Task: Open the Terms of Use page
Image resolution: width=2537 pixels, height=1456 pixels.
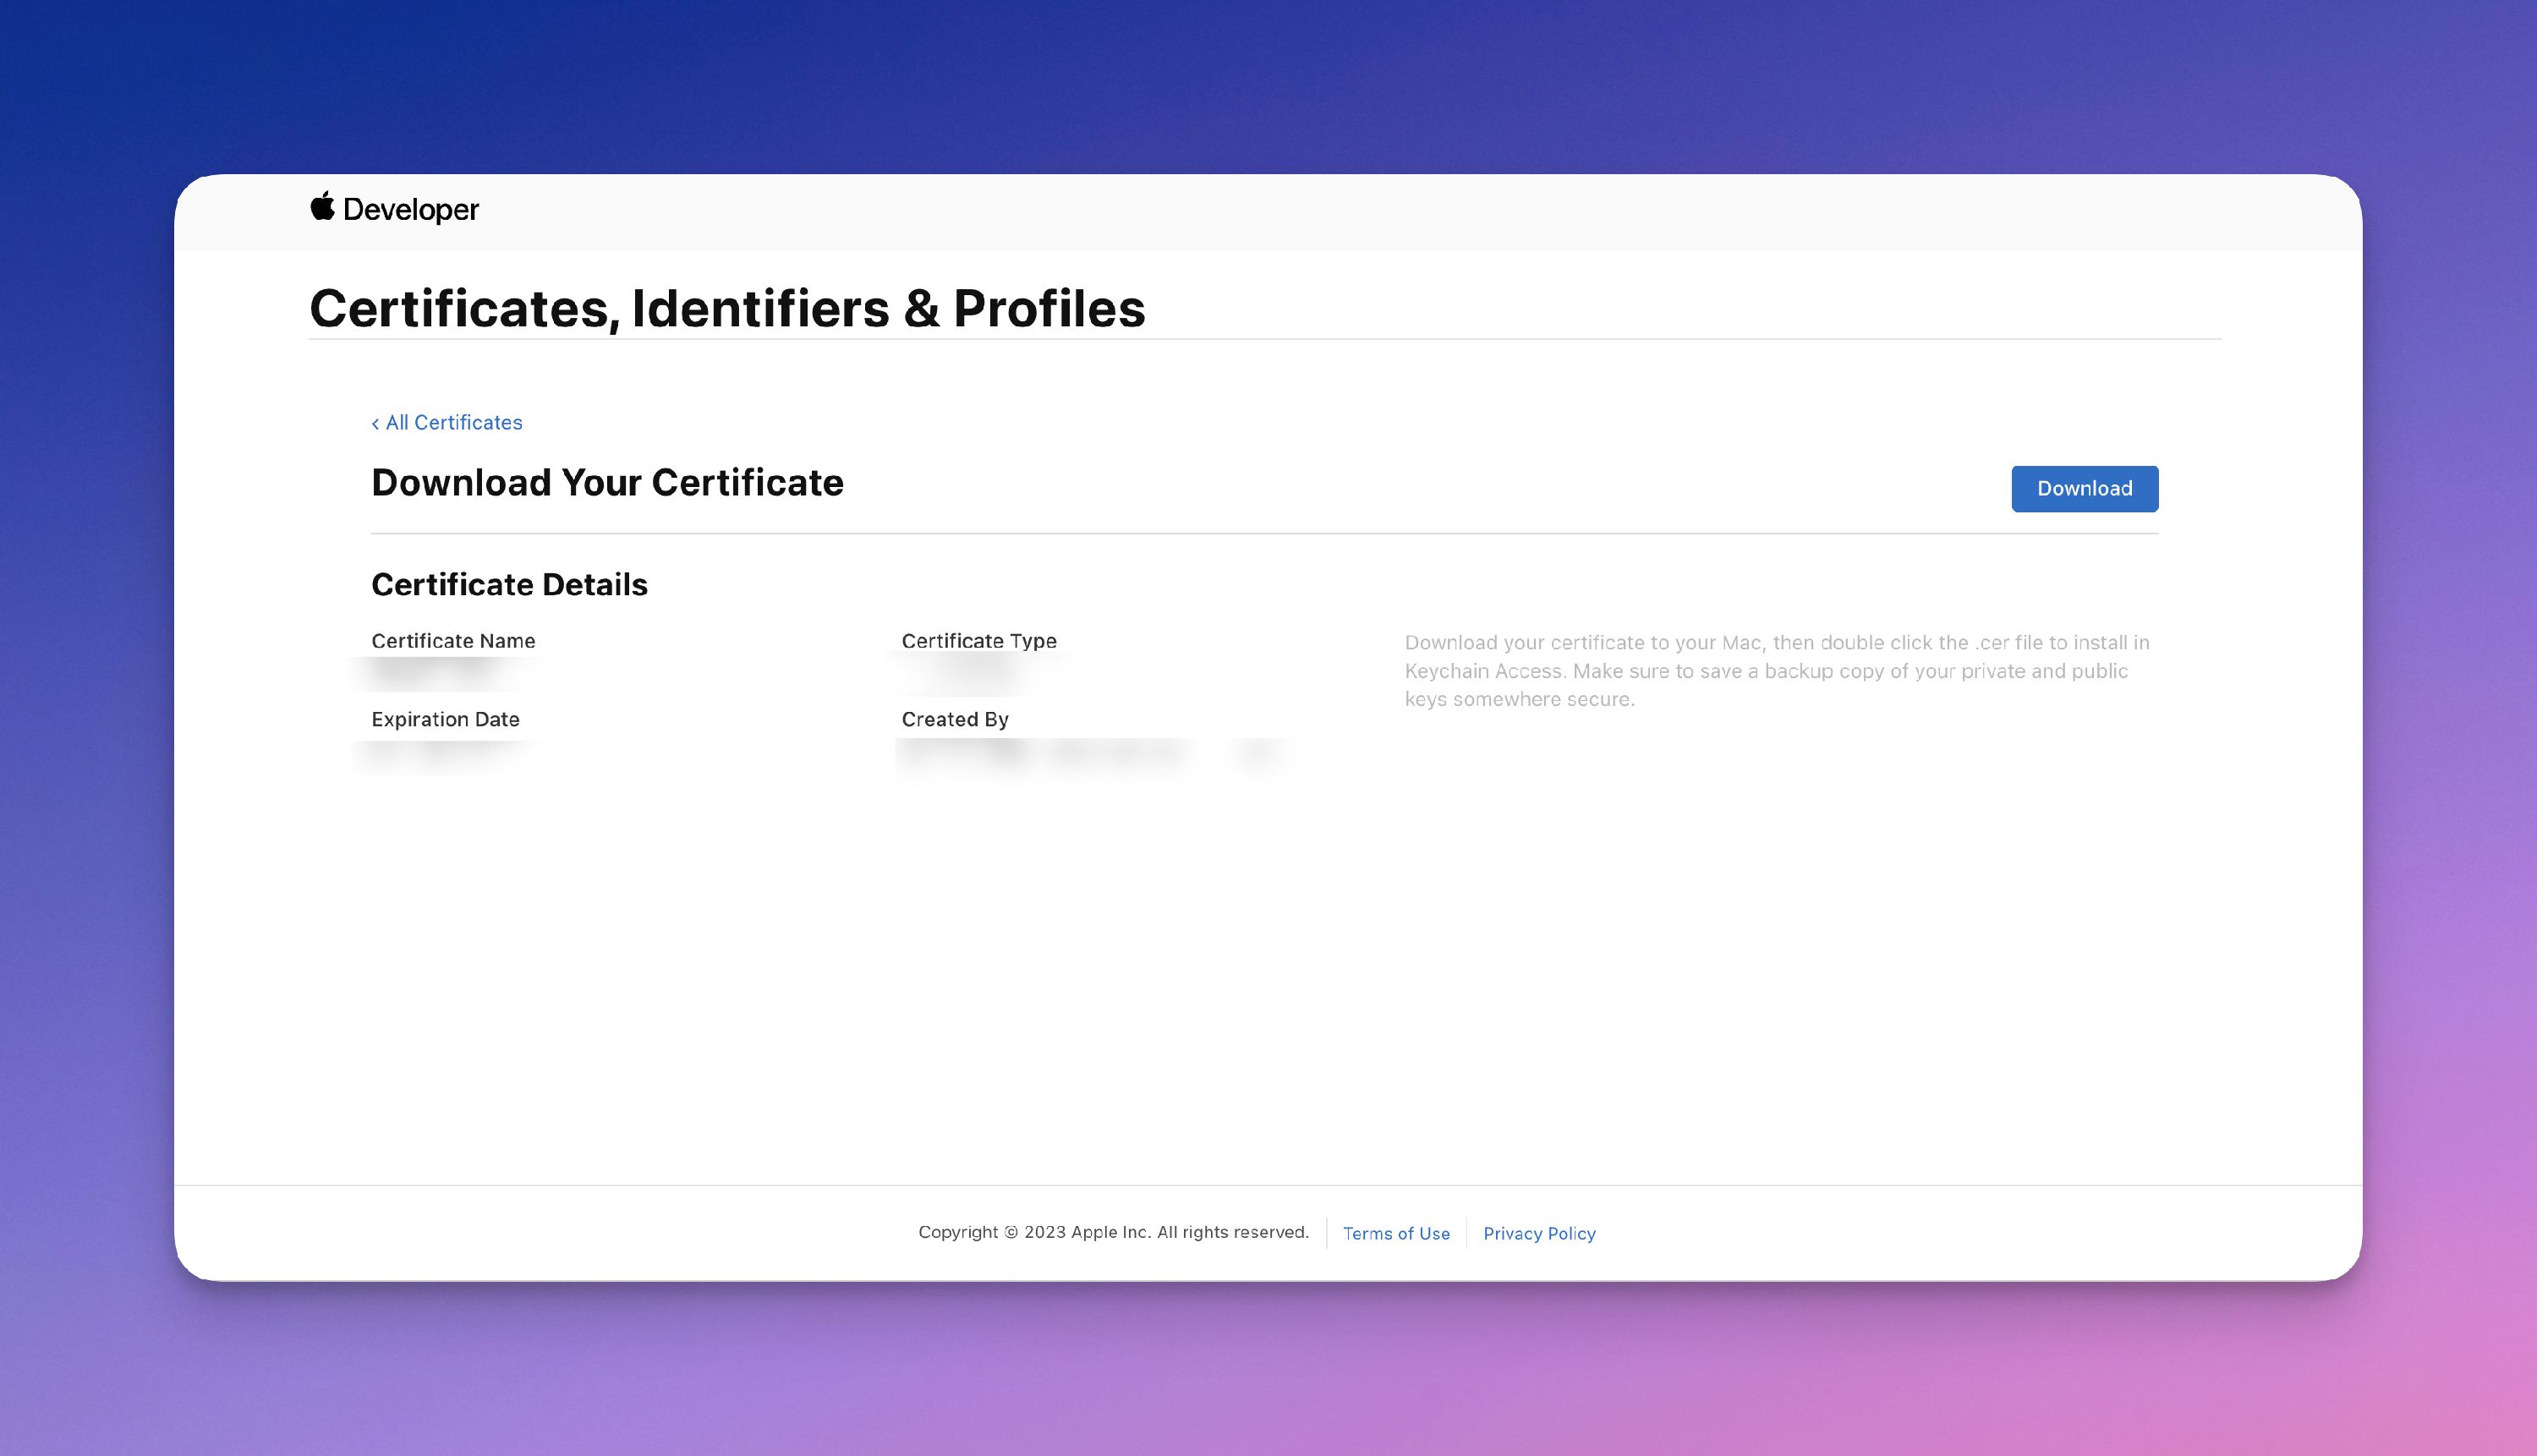Action: click(x=1396, y=1233)
